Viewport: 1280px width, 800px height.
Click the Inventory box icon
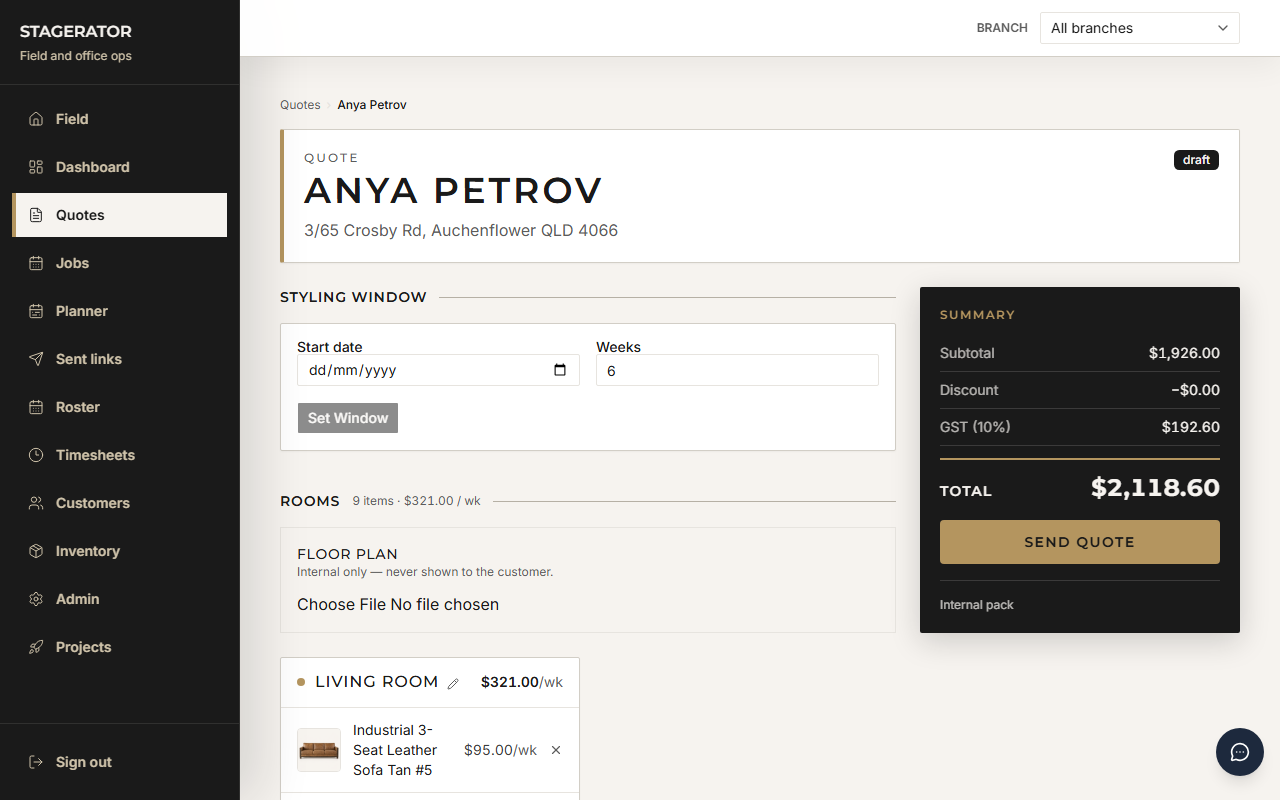[x=36, y=551]
